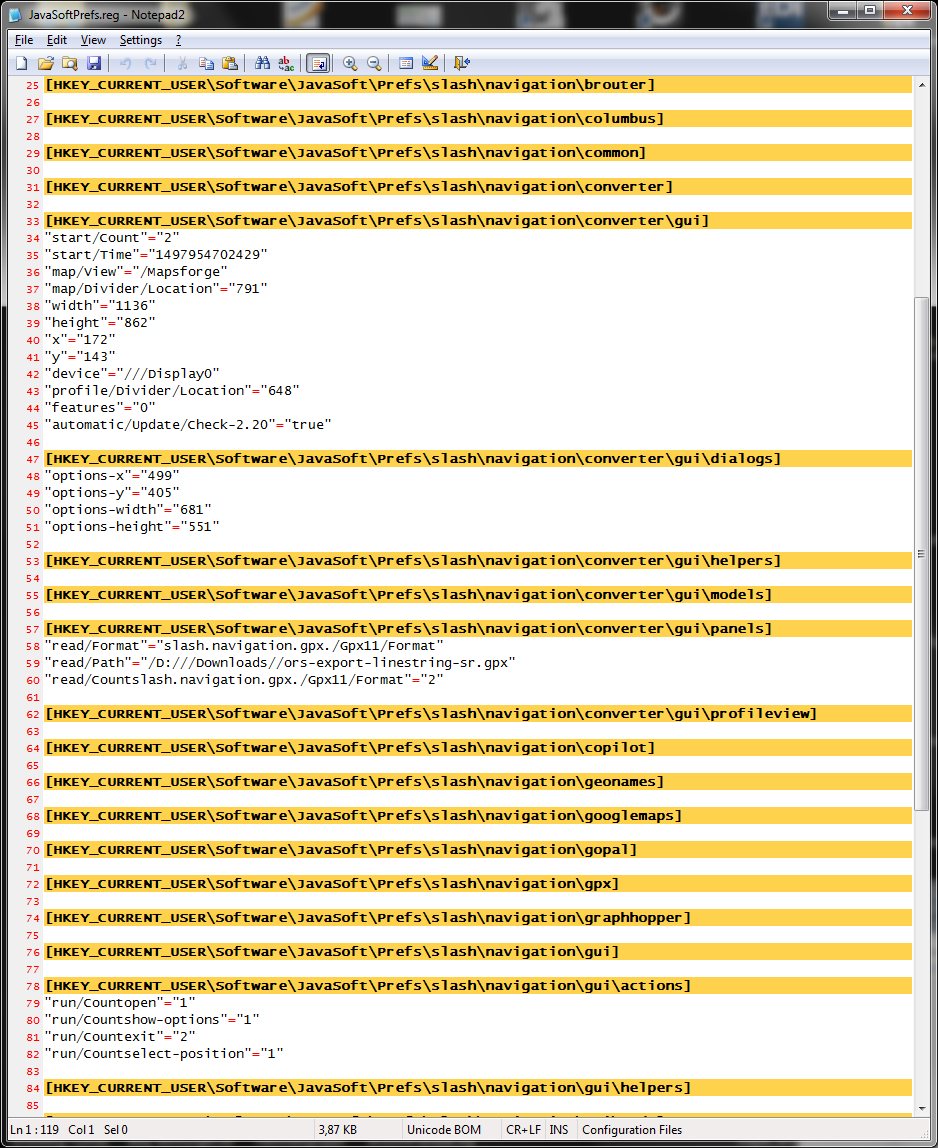The image size is (938, 1148).
Task: Click the Configuration Files scheme label
Action: (x=632, y=1130)
